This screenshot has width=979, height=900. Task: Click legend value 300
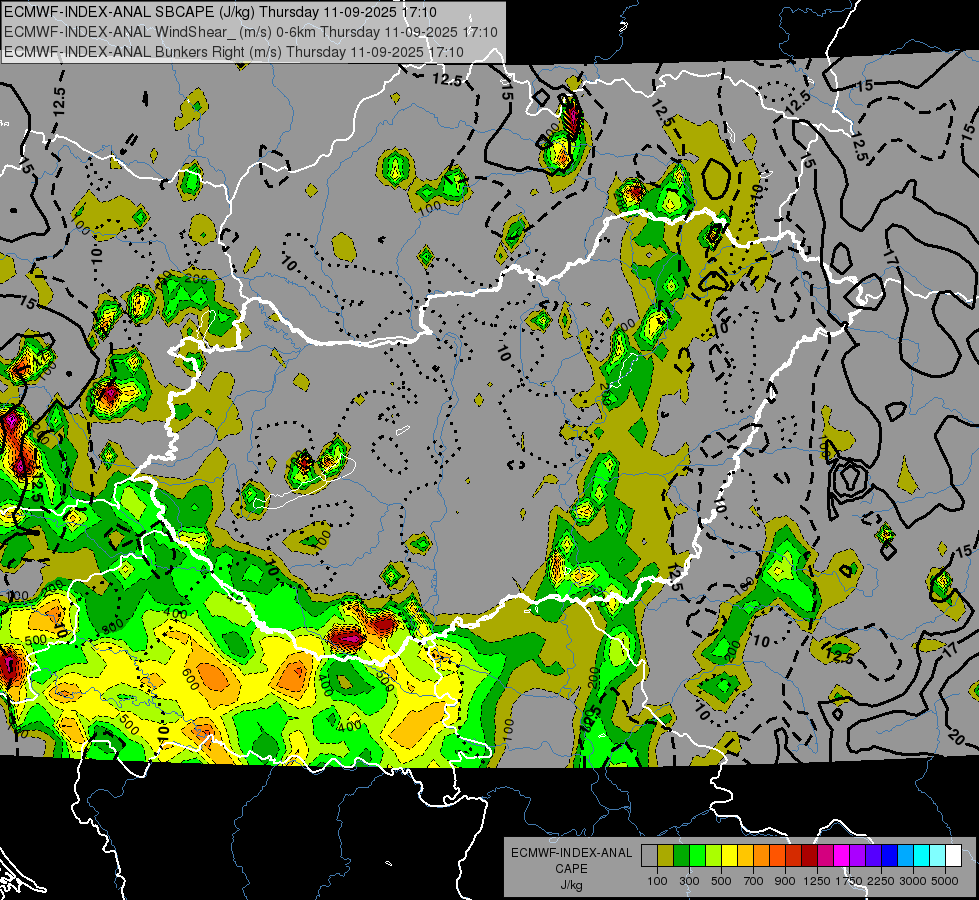689,881
